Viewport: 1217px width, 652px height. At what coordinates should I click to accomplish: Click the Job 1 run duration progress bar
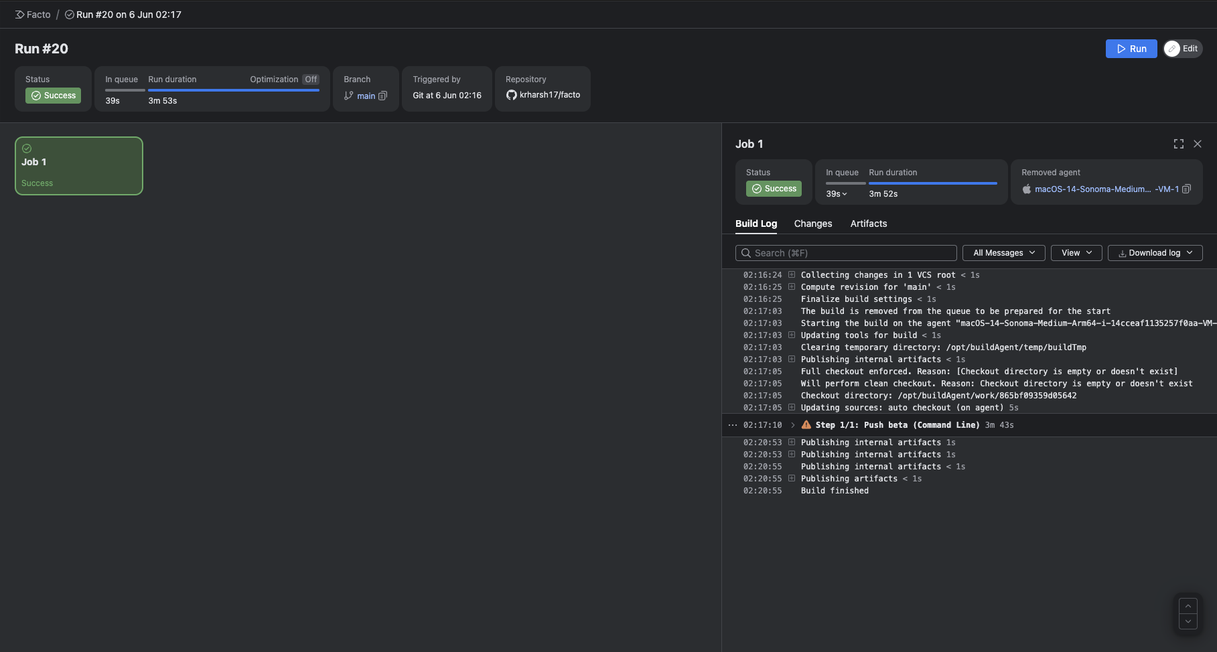pos(933,183)
